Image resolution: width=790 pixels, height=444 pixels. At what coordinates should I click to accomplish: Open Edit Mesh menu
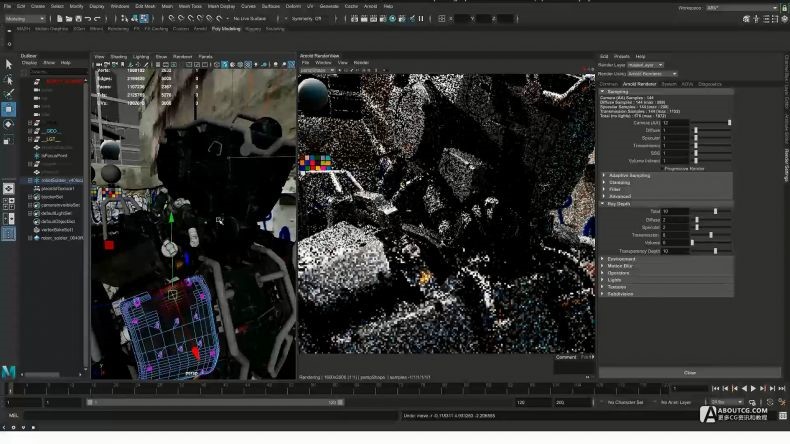[x=145, y=7]
